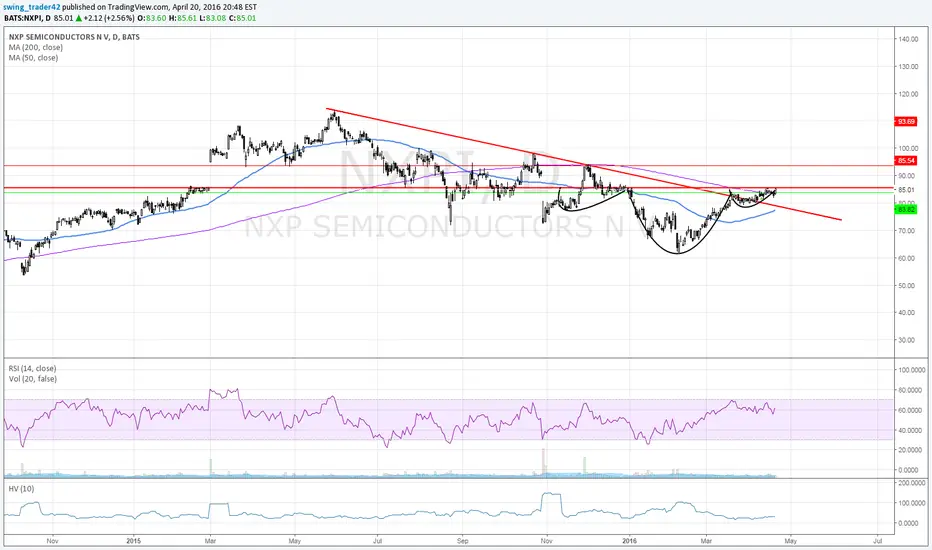
Task: Click the 85.01 last price axis label
Action: pos(908,190)
